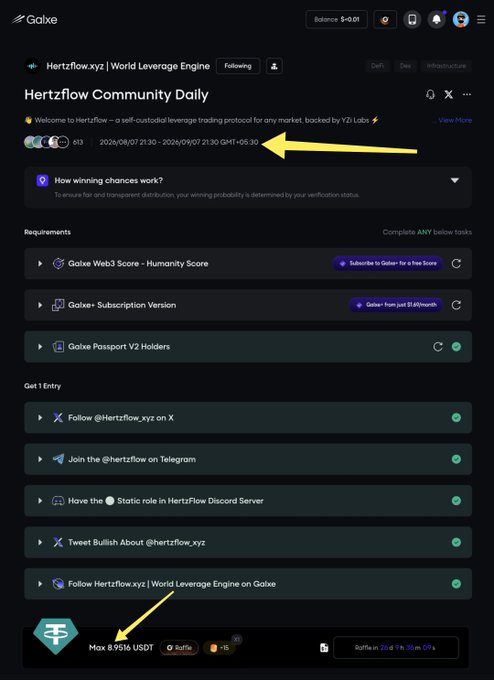Select the Dex tag
Viewport: 494px width, 680px height.
pyautogui.click(x=406, y=66)
